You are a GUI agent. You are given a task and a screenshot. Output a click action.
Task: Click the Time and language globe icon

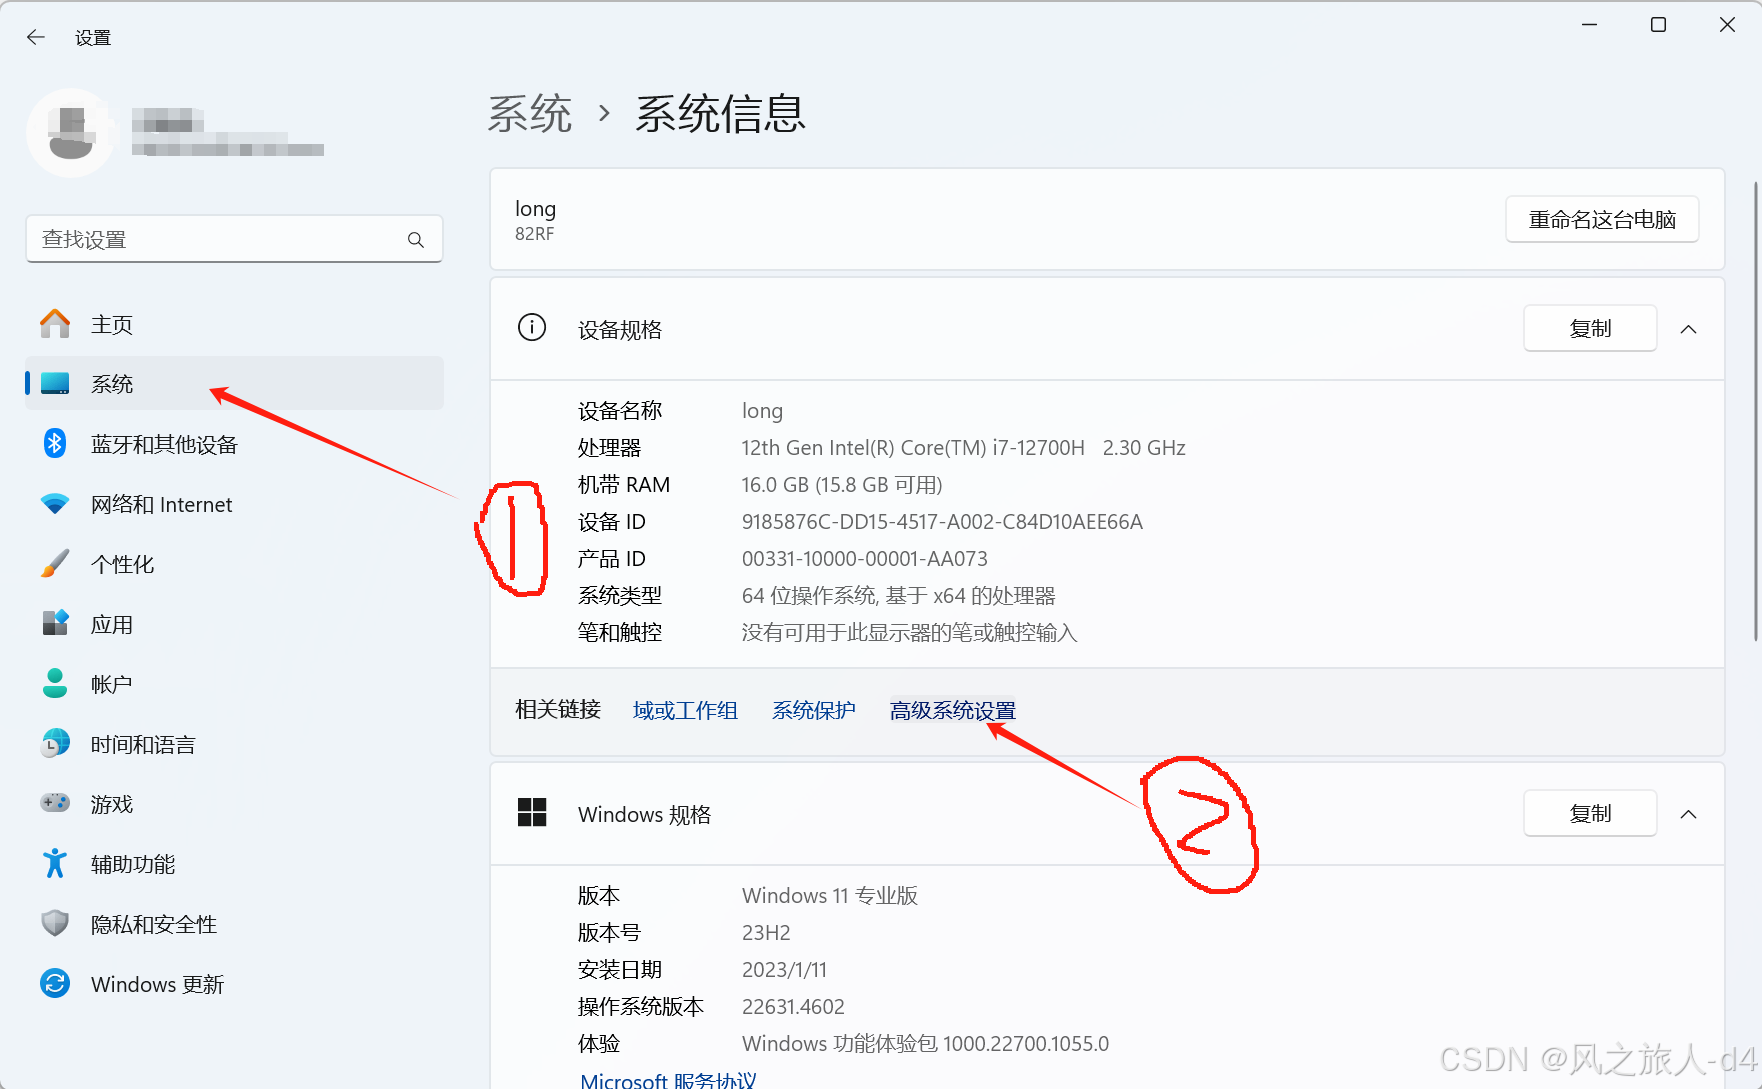55,744
